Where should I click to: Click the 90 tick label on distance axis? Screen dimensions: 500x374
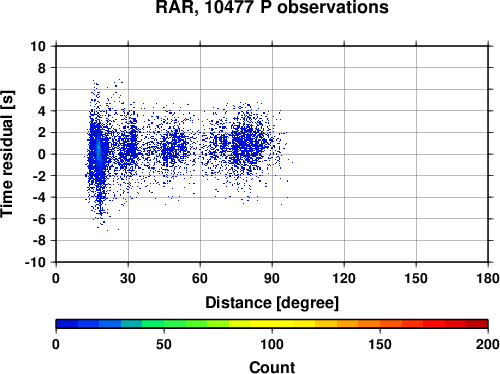pos(272,278)
